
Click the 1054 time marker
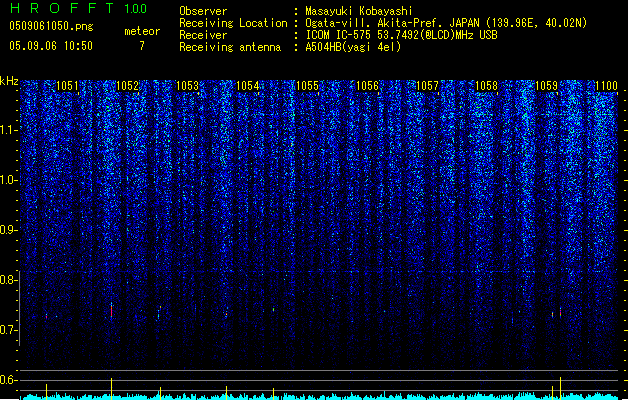(x=248, y=86)
